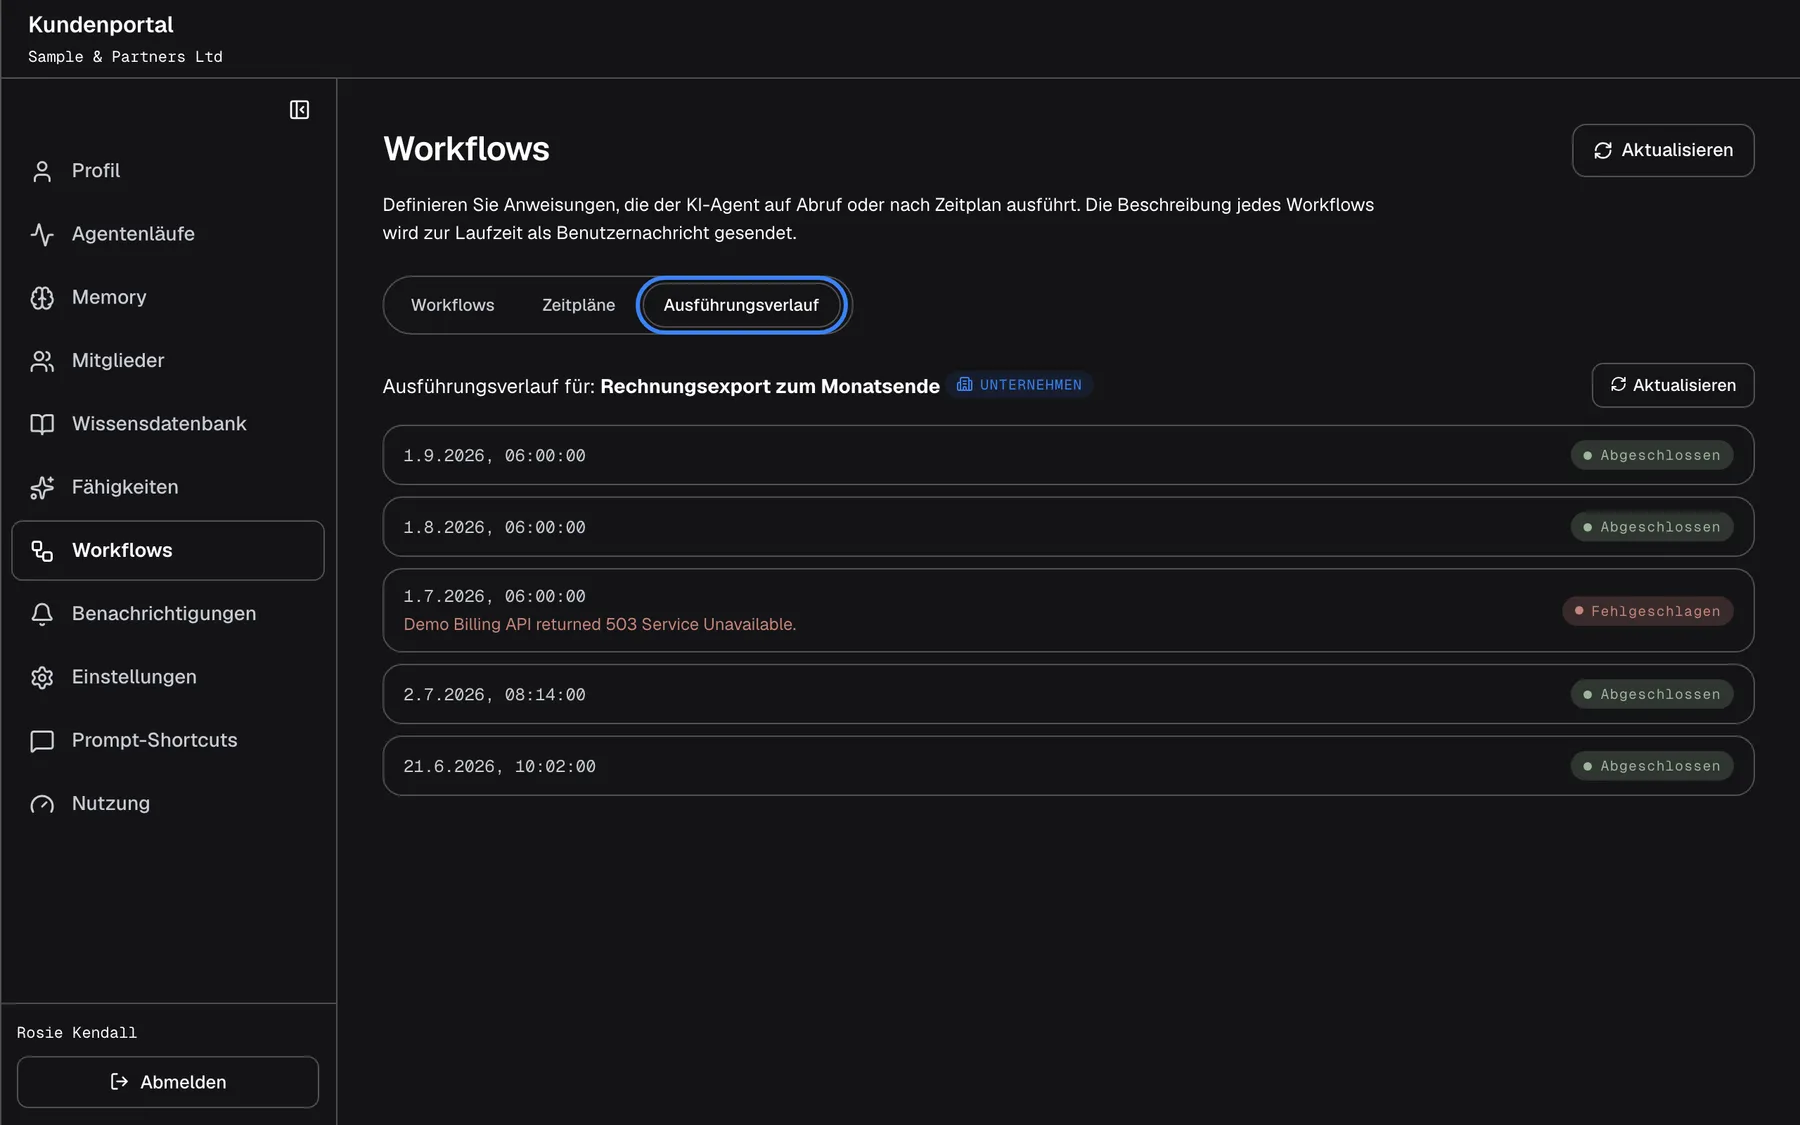The width and height of the screenshot is (1800, 1125).
Task: Open the run from 21.6.2026, 10:02:00
Action: tap(1068, 766)
